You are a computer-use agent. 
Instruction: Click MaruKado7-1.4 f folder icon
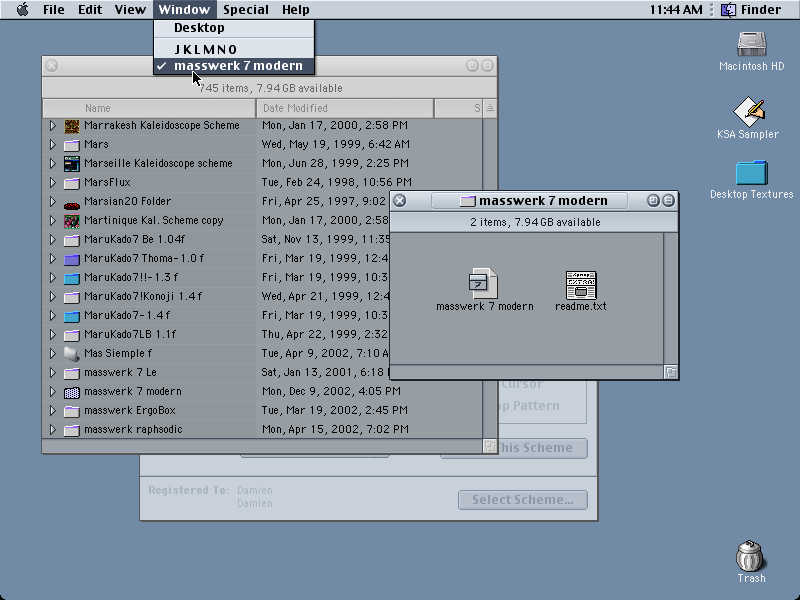(72, 316)
